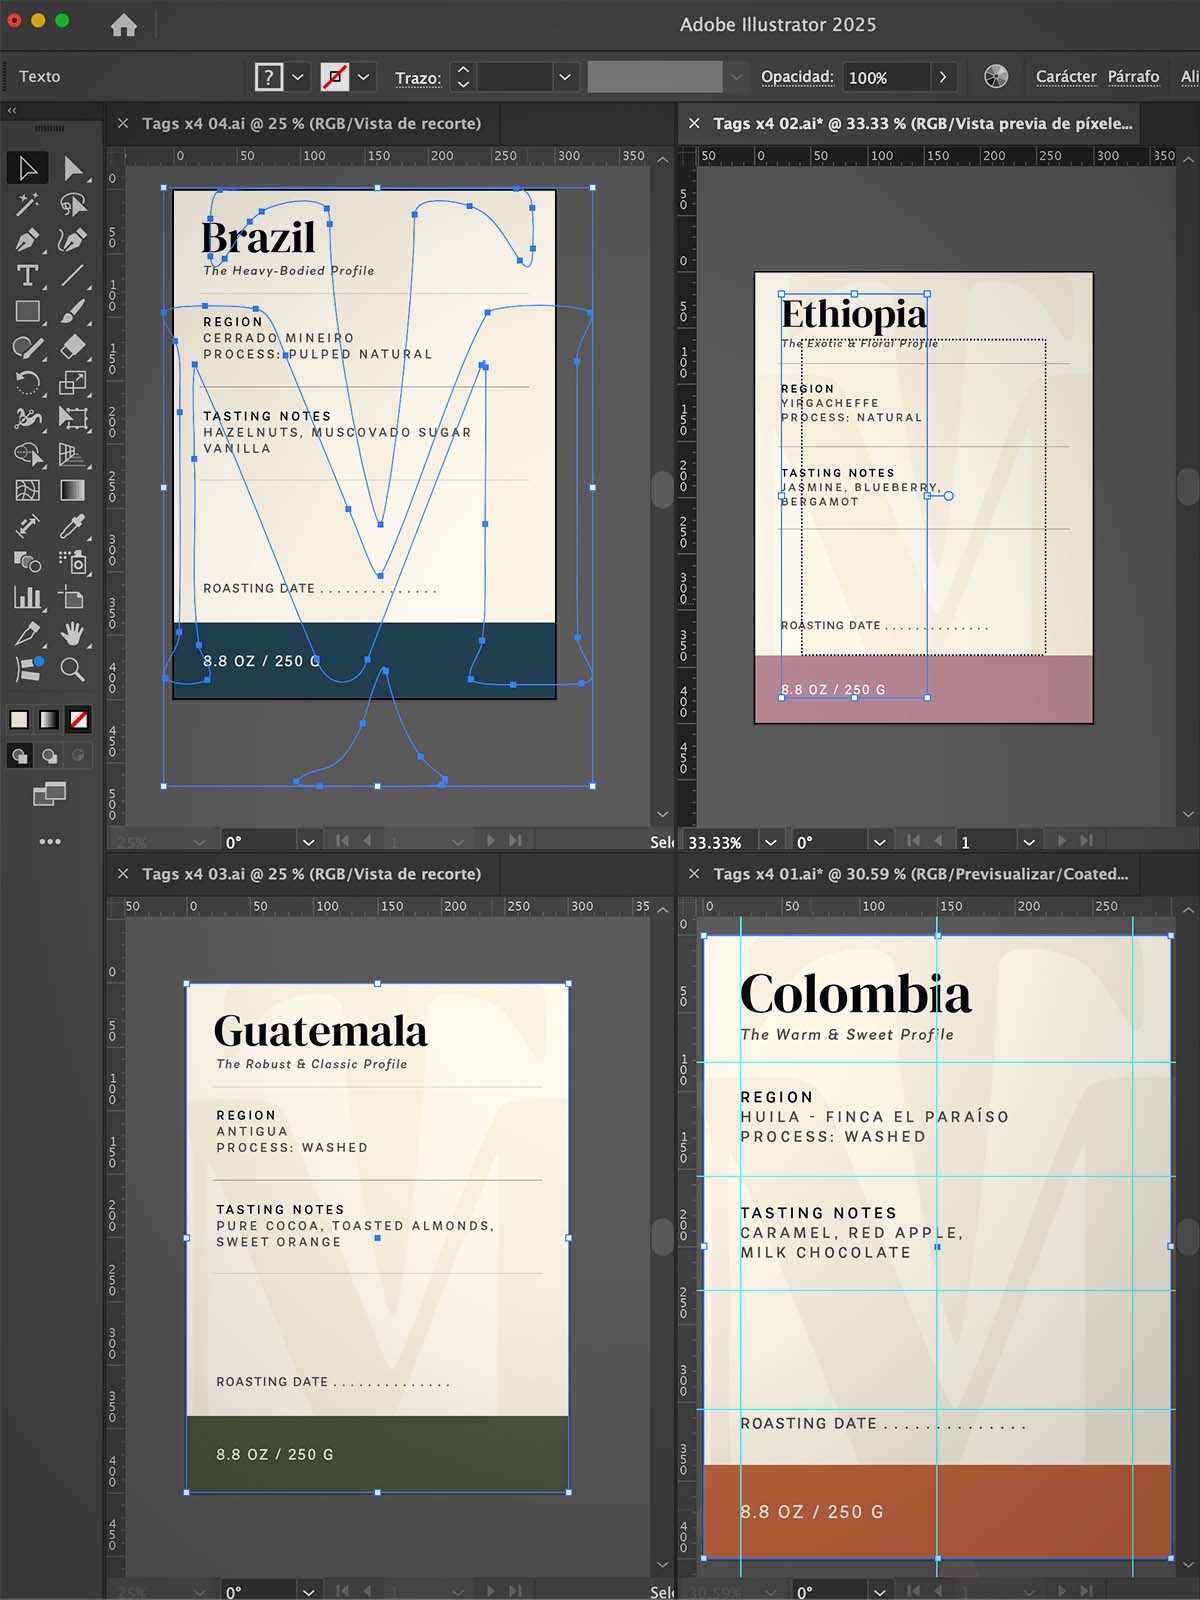Viewport: 1200px width, 1600px height.
Task: Open the fill color dropdown in control bar
Action: pyautogui.click(x=298, y=77)
